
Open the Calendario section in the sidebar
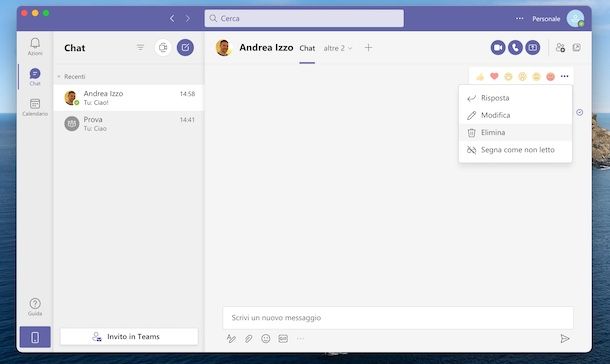(35, 107)
